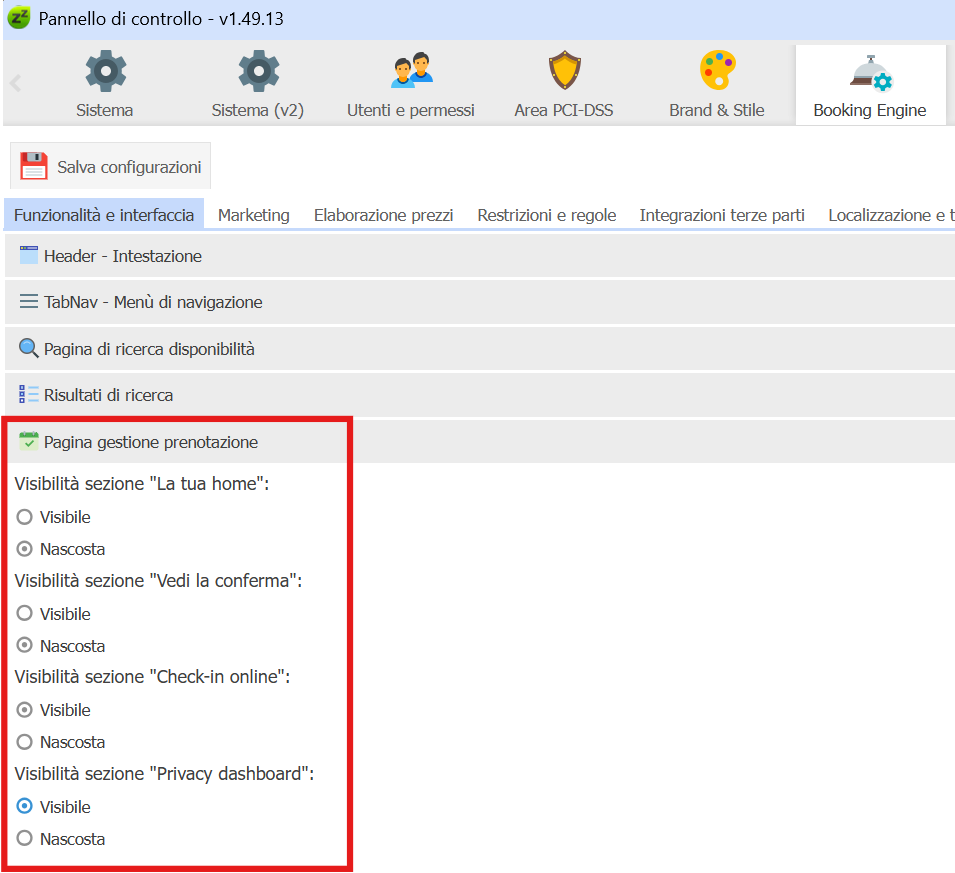The height and width of the screenshot is (873, 955).
Task: Set "Vedi la conferma" section to Visibile
Action: click(x=25, y=614)
